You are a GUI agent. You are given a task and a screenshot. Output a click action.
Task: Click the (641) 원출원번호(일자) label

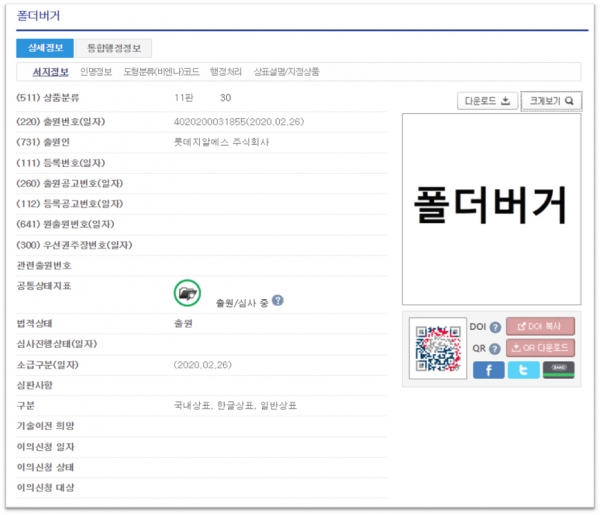(65, 224)
